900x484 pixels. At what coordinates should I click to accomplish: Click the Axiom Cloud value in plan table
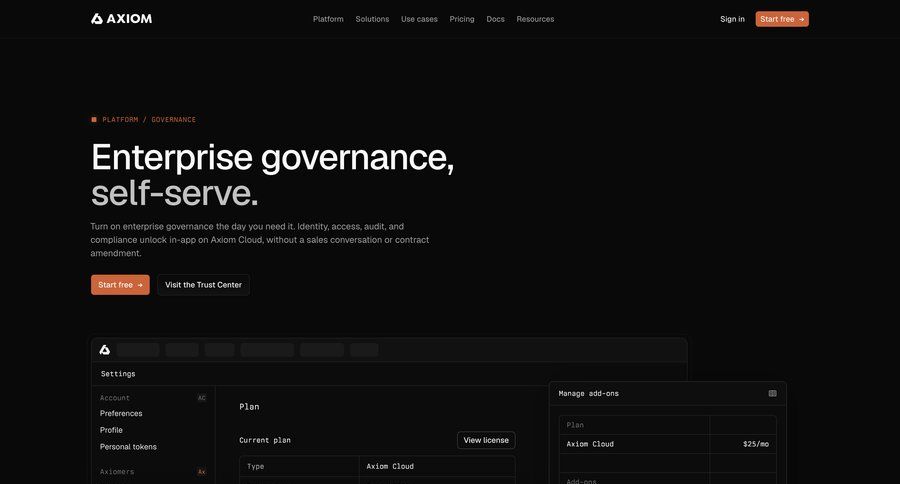(390, 466)
